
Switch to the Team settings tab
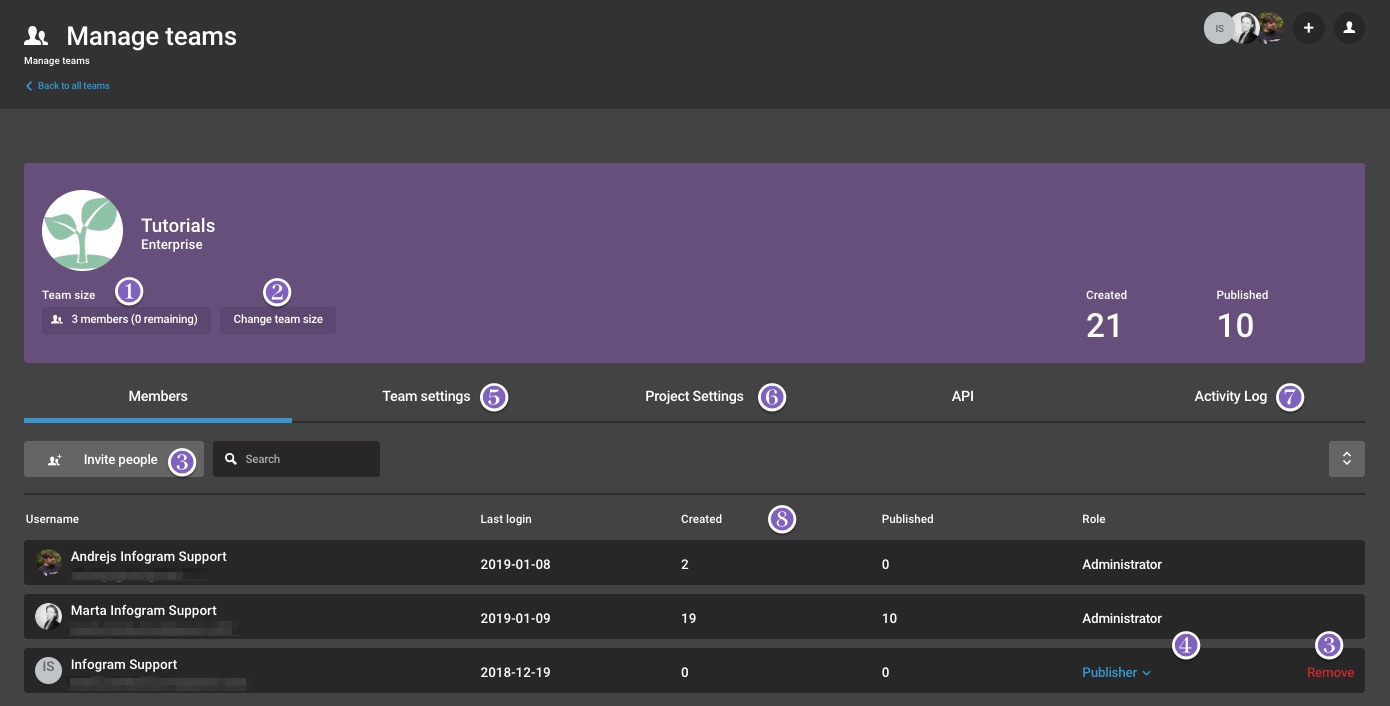426,397
